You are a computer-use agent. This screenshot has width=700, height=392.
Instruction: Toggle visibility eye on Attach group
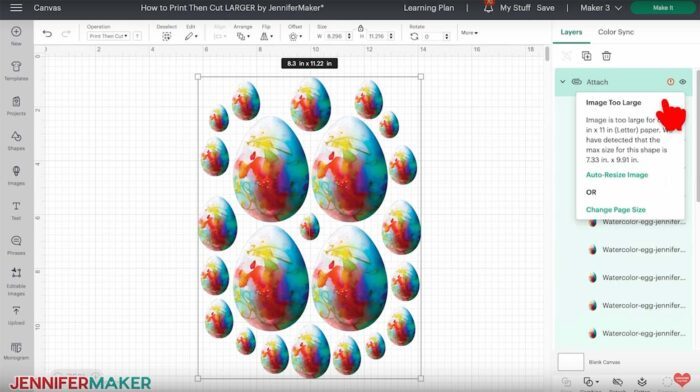[683, 82]
